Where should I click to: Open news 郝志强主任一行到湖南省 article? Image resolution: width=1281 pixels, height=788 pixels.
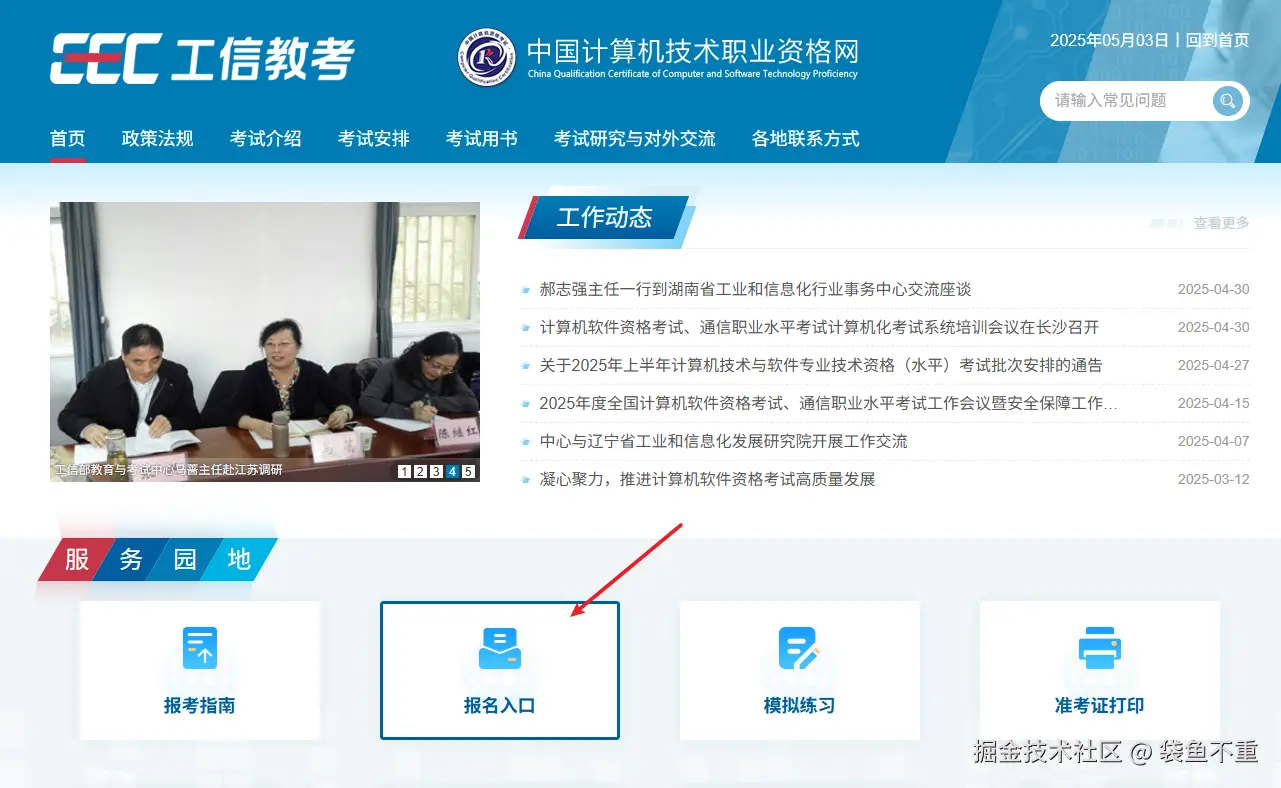coord(755,289)
